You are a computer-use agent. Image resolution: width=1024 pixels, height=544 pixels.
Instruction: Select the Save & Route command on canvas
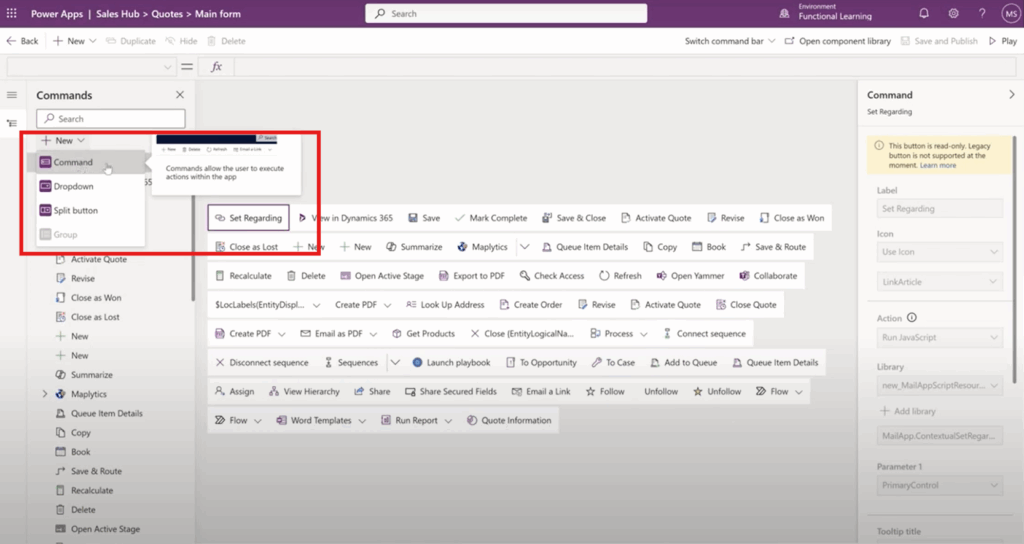pos(773,247)
